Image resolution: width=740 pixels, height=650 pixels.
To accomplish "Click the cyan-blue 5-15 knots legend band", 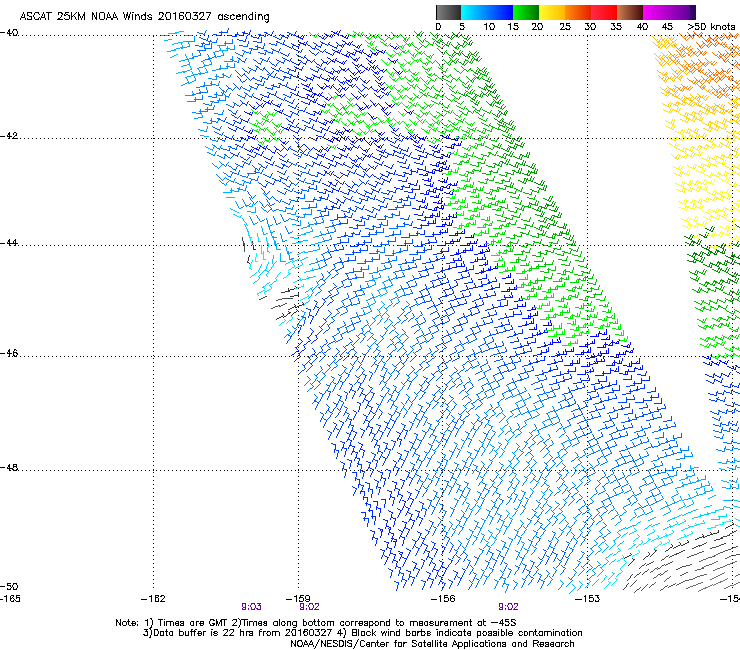I will click(487, 12).
